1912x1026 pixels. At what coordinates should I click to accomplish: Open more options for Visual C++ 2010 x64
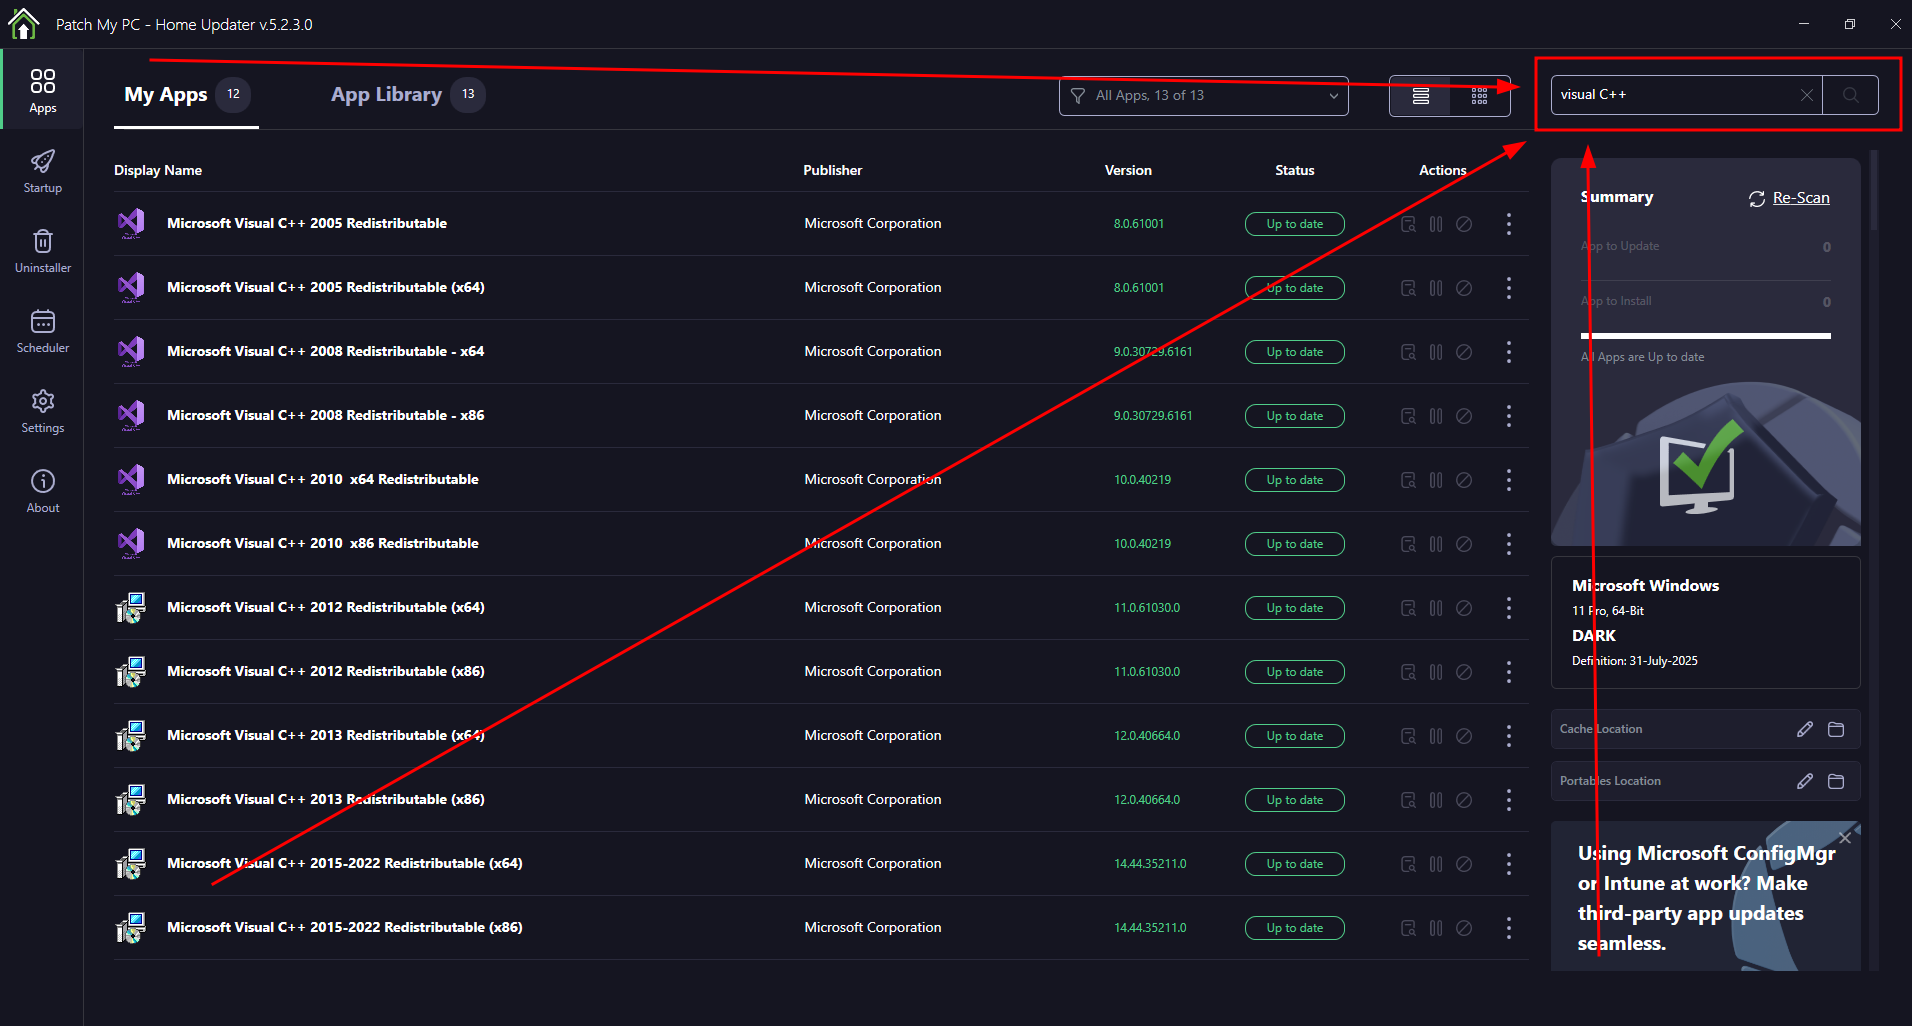[x=1509, y=480]
